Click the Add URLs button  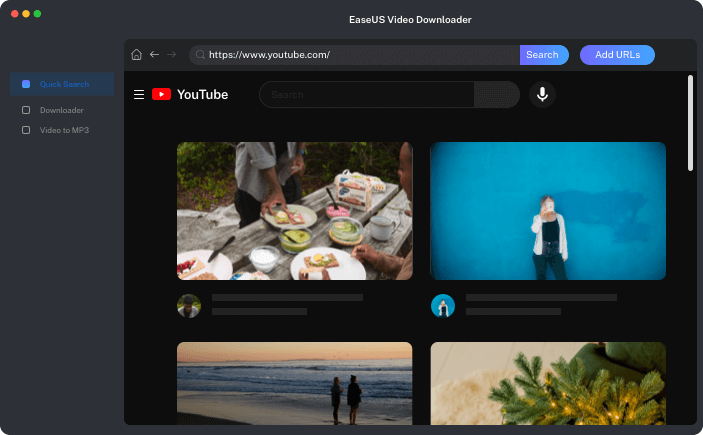pyautogui.click(x=617, y=55)
